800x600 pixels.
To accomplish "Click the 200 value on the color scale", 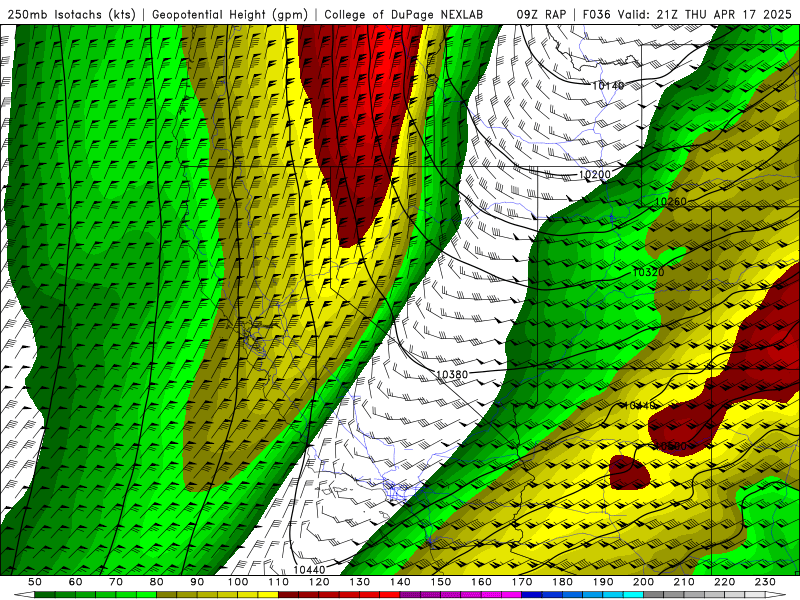I will tap(643, 582).
